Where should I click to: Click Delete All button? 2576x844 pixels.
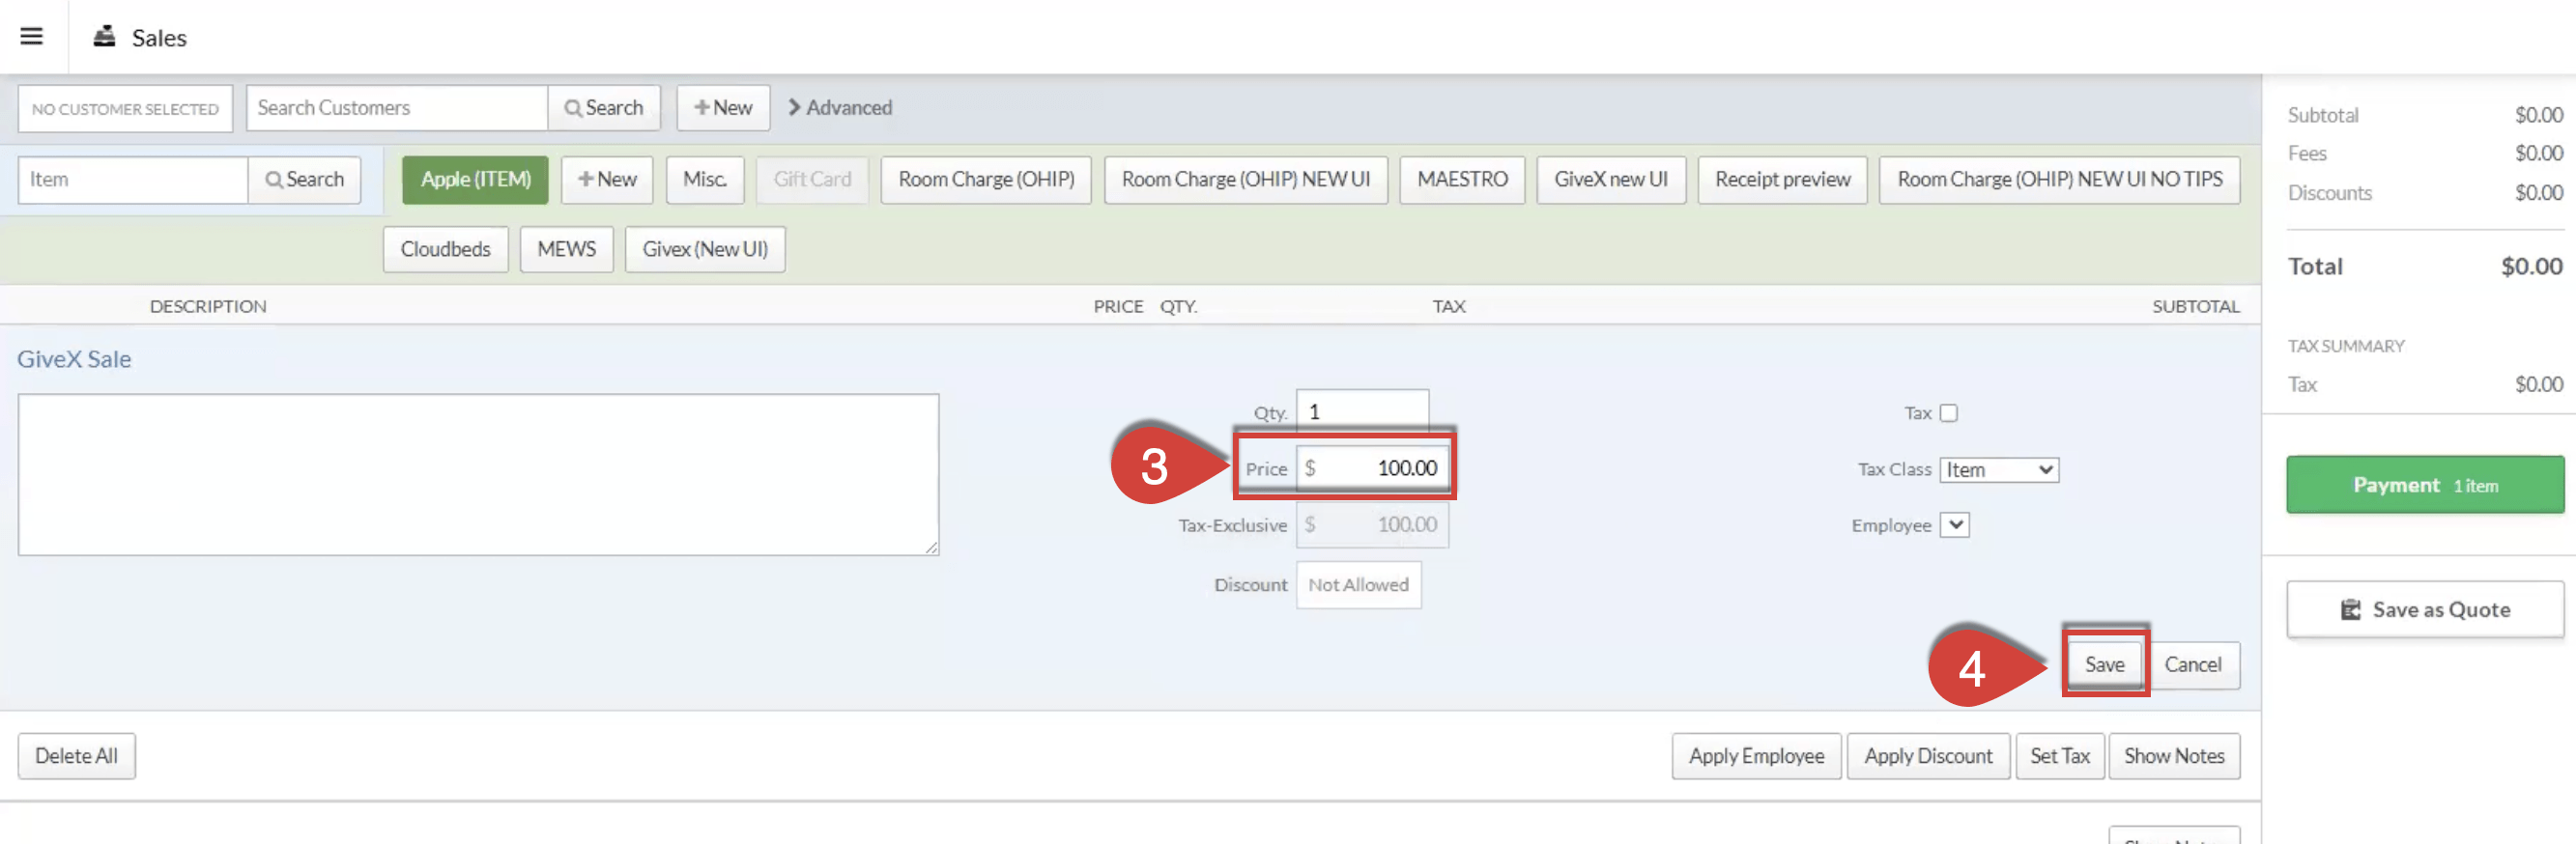click(x=76, y=755)
